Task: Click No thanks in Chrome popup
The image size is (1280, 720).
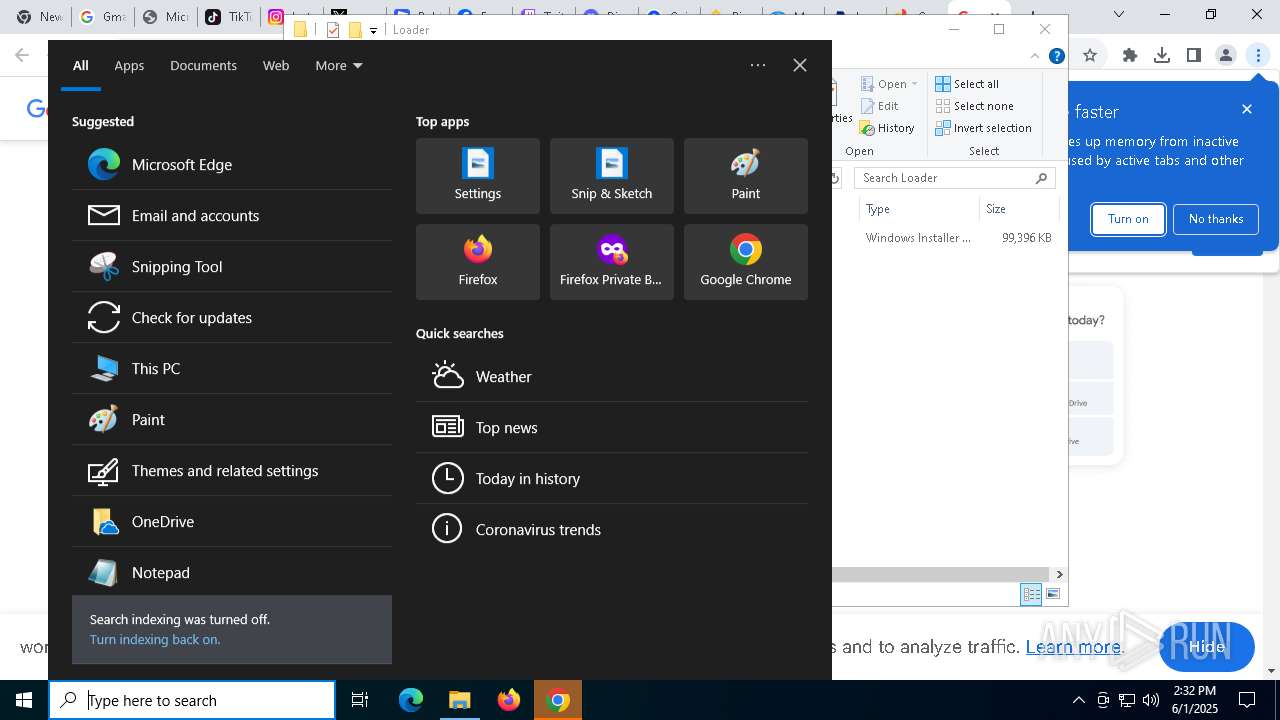Action: point(1216,219)
